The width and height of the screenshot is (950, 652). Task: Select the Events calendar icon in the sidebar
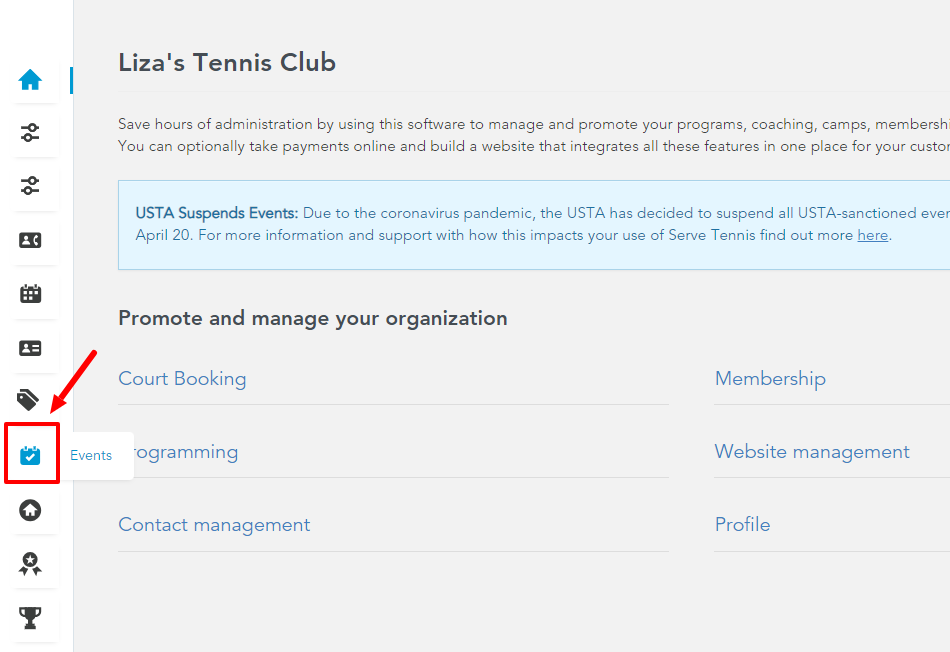point(31,454)
